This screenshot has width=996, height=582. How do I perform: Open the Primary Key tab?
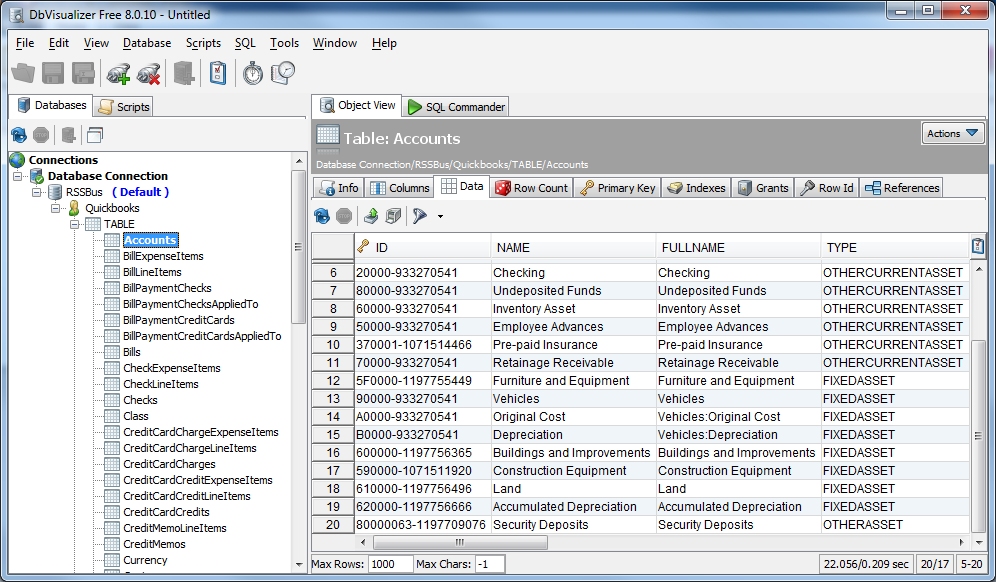617,188
